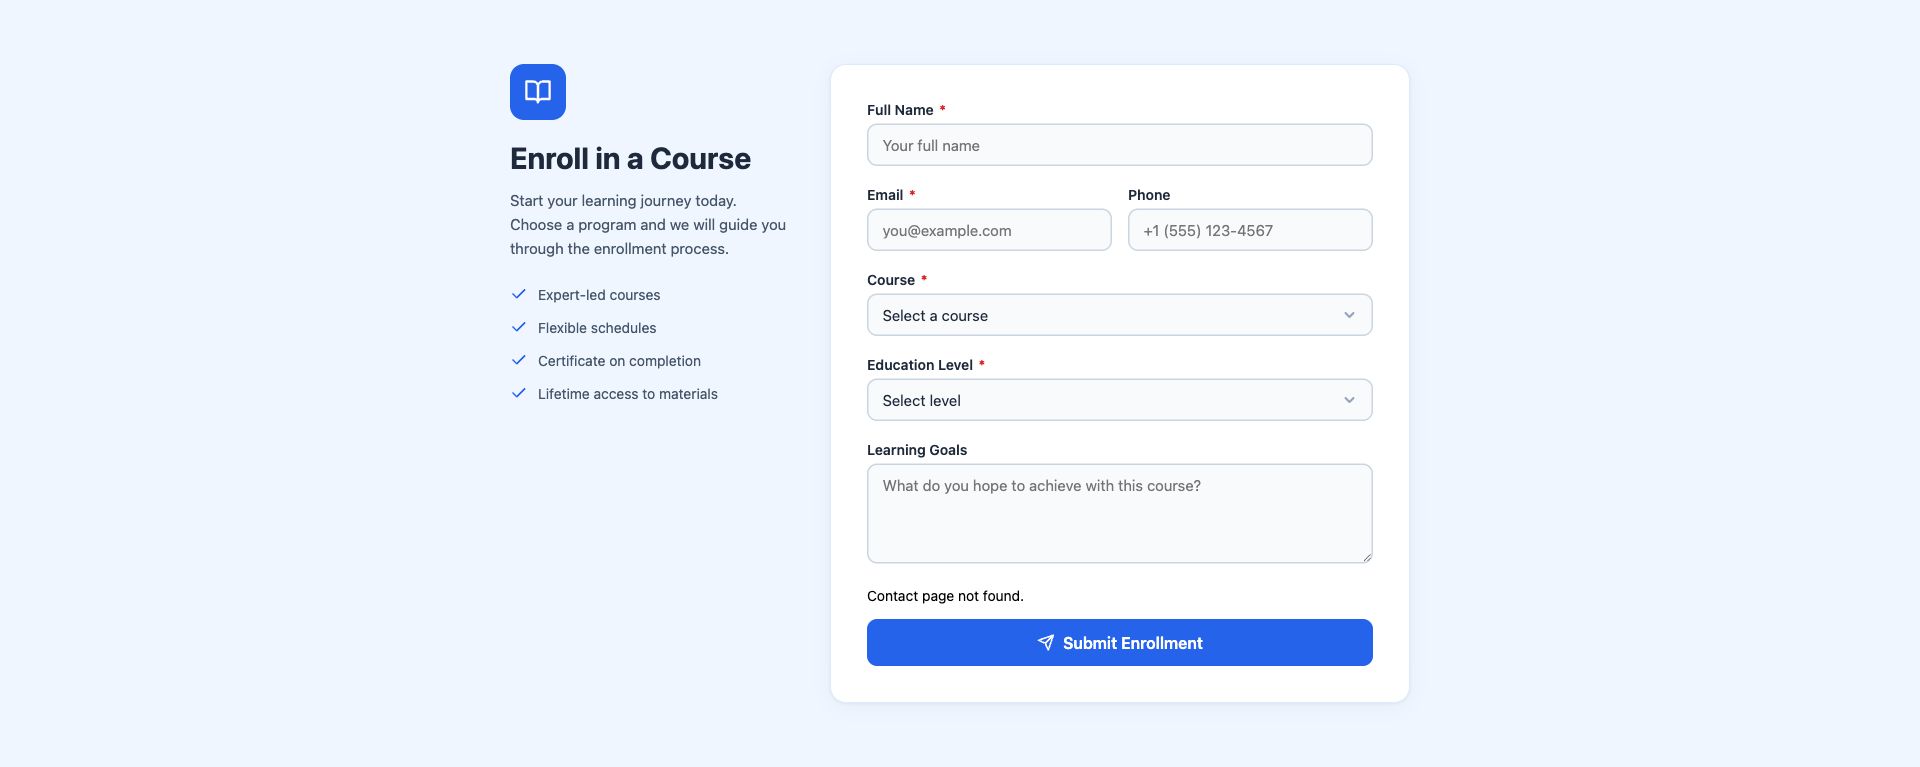Click the book icon above the heading

coord(537,91)
